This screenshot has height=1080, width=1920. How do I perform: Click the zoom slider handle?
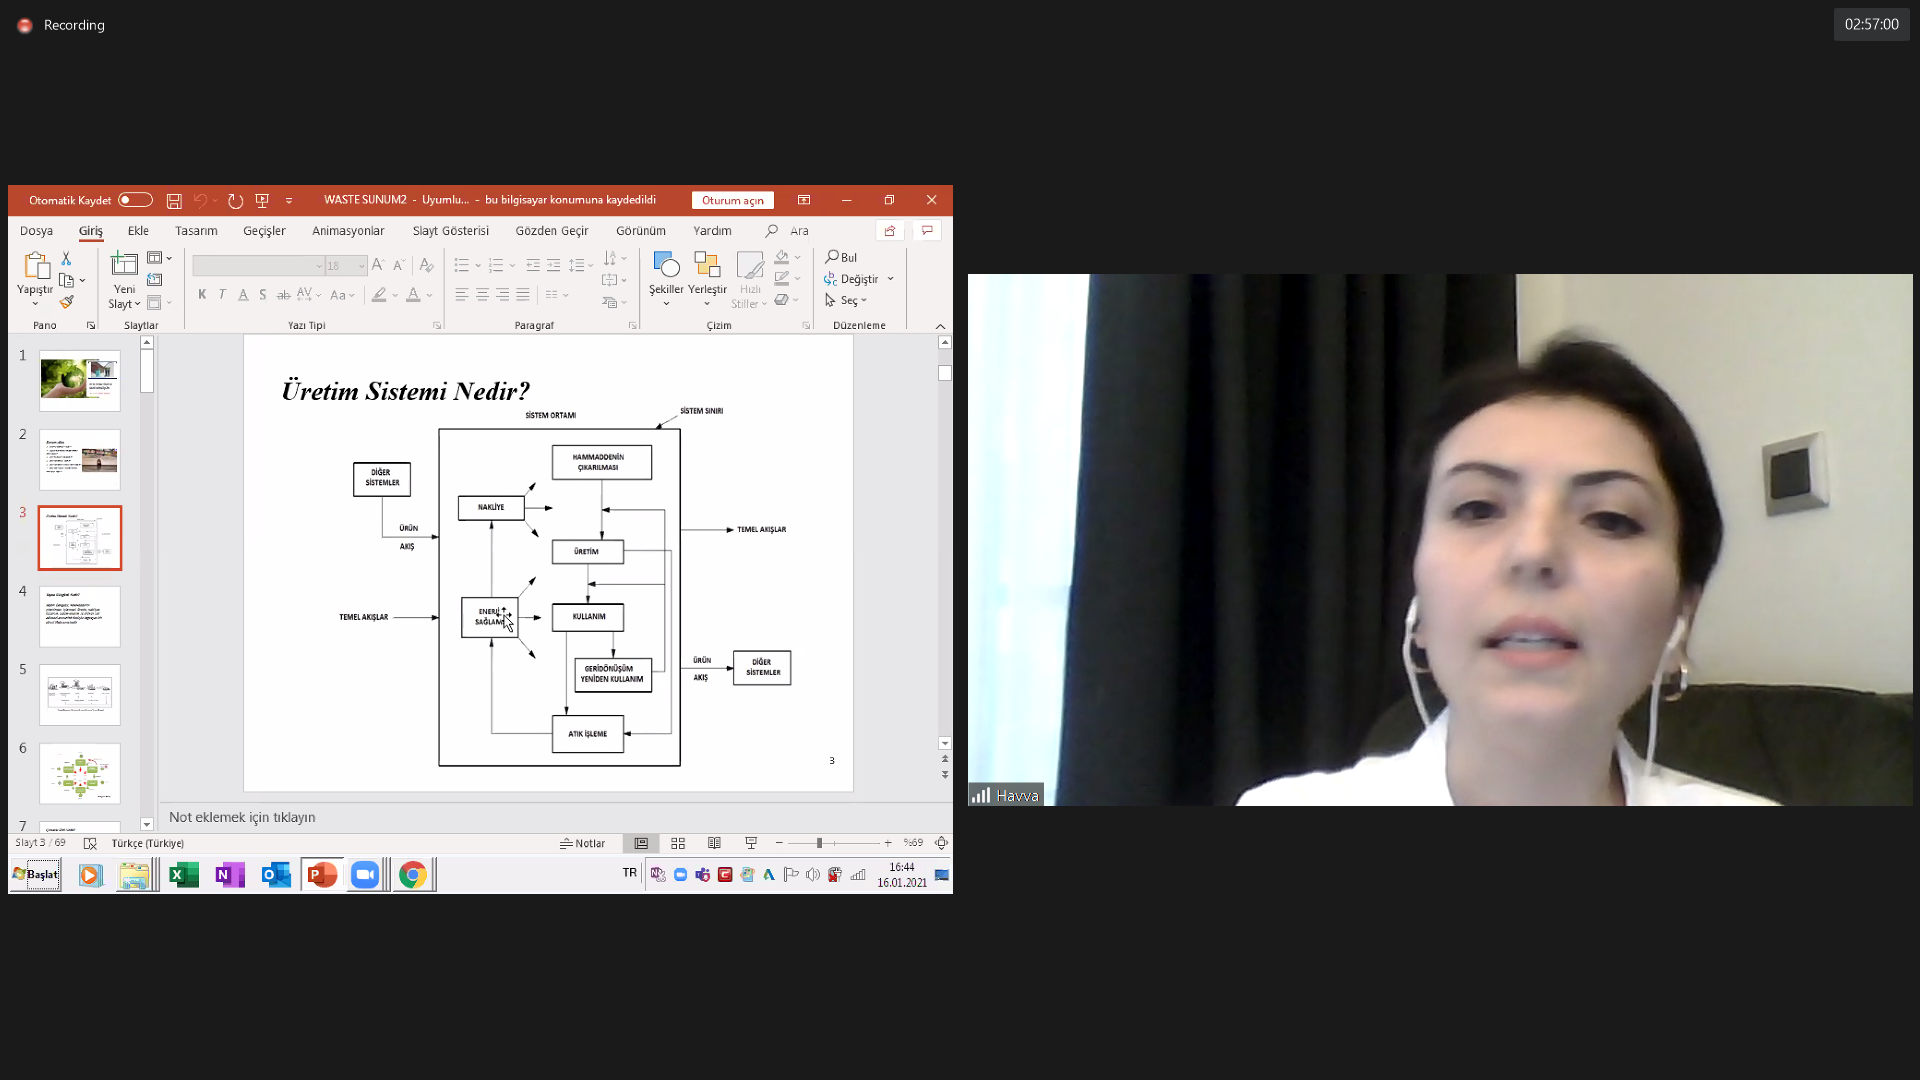(x=819, y=843)
